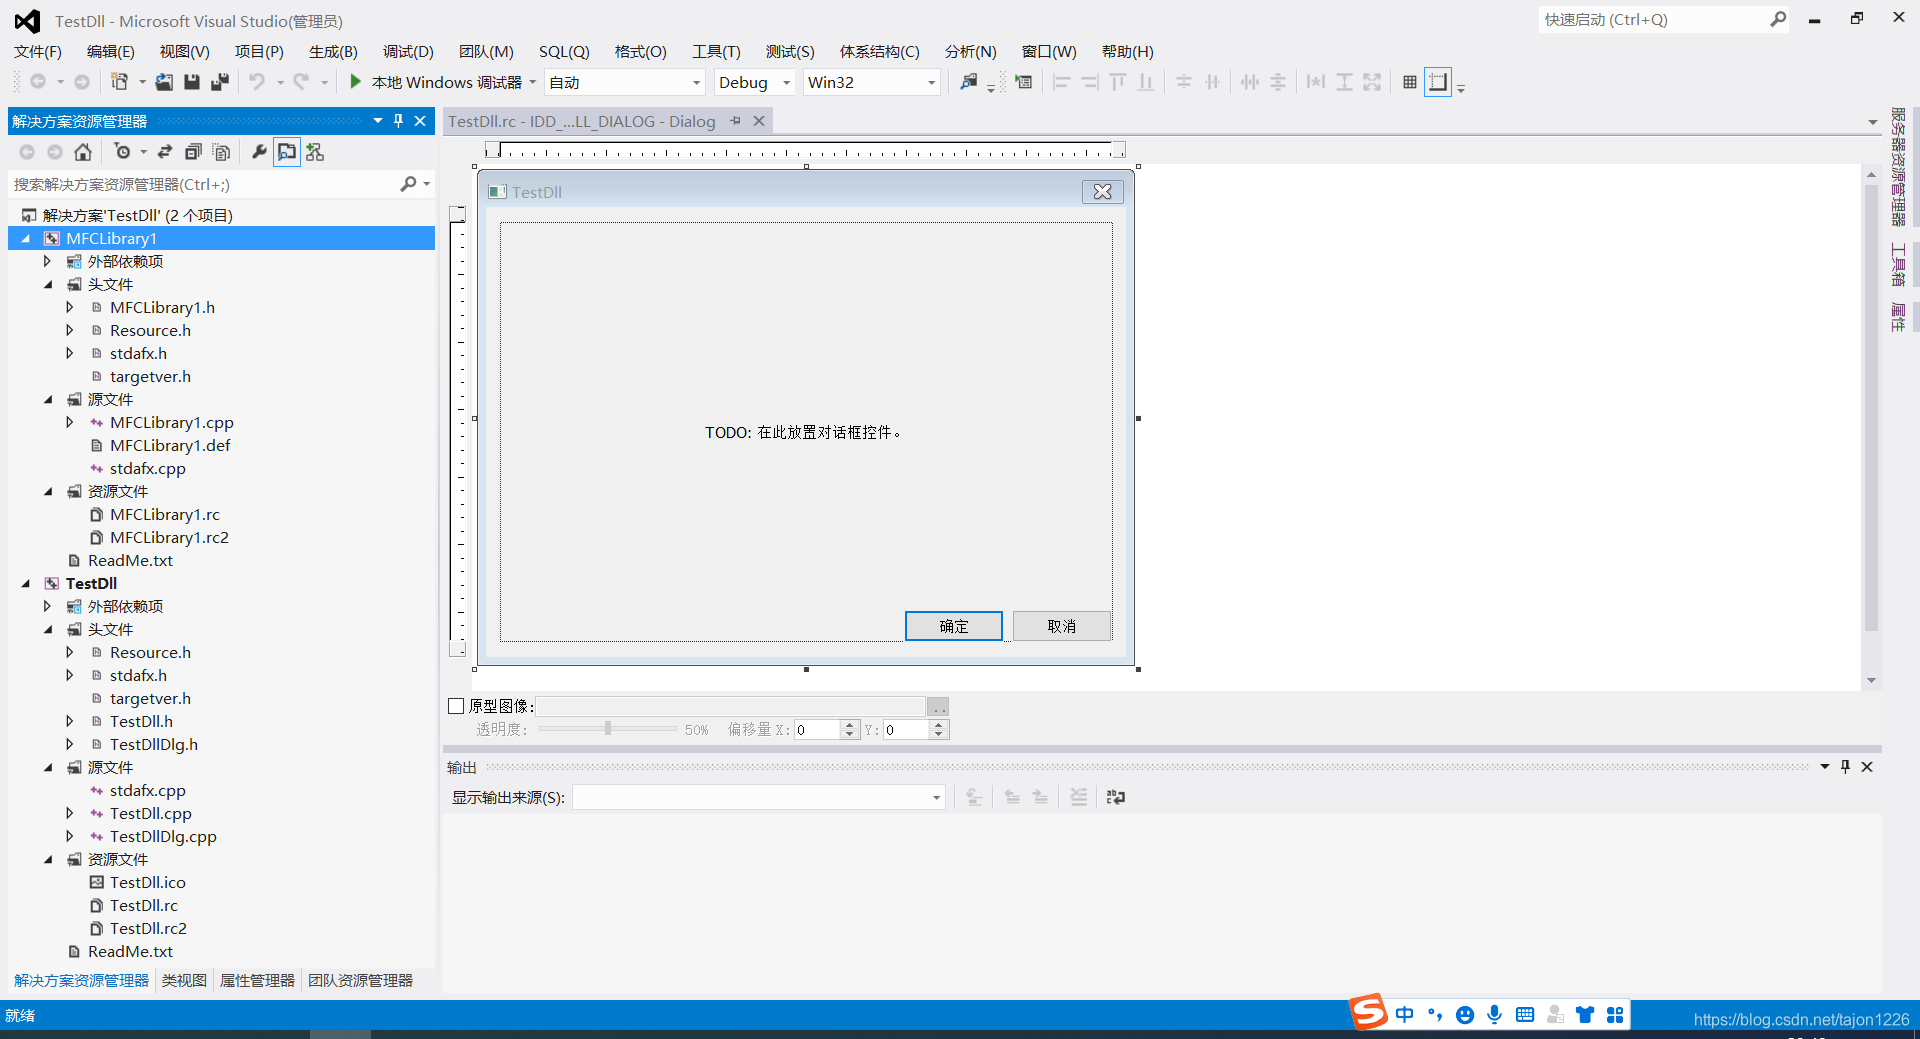This screenshot has width=1920, height=1039.
Task: Open Properties with the wrench icon in Solution Explorer
Action: tap(259, 152)
